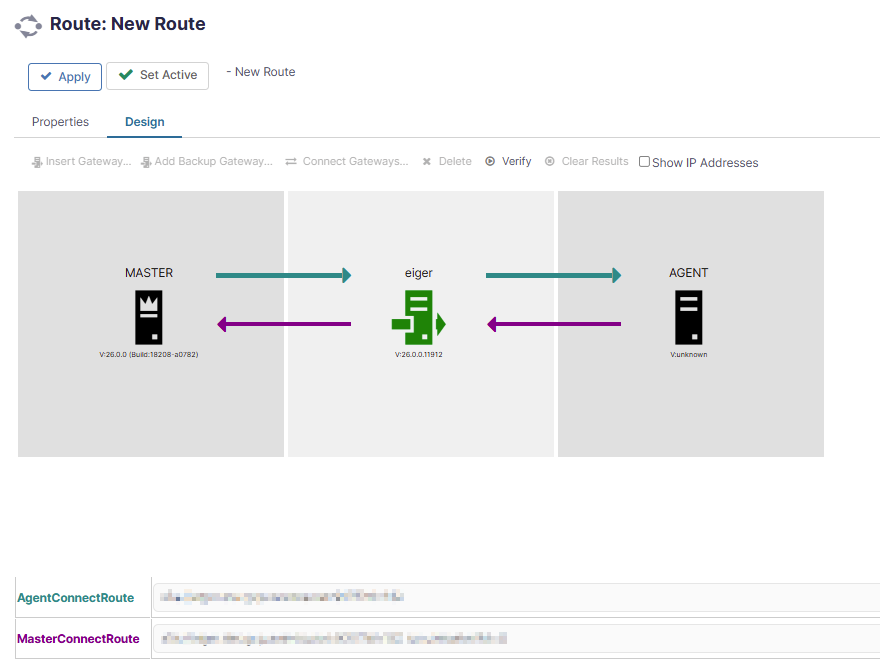Click the purple arrow from AGENT to eiger
The height and width of the screenshot is (660, 880).
(554, 324)
